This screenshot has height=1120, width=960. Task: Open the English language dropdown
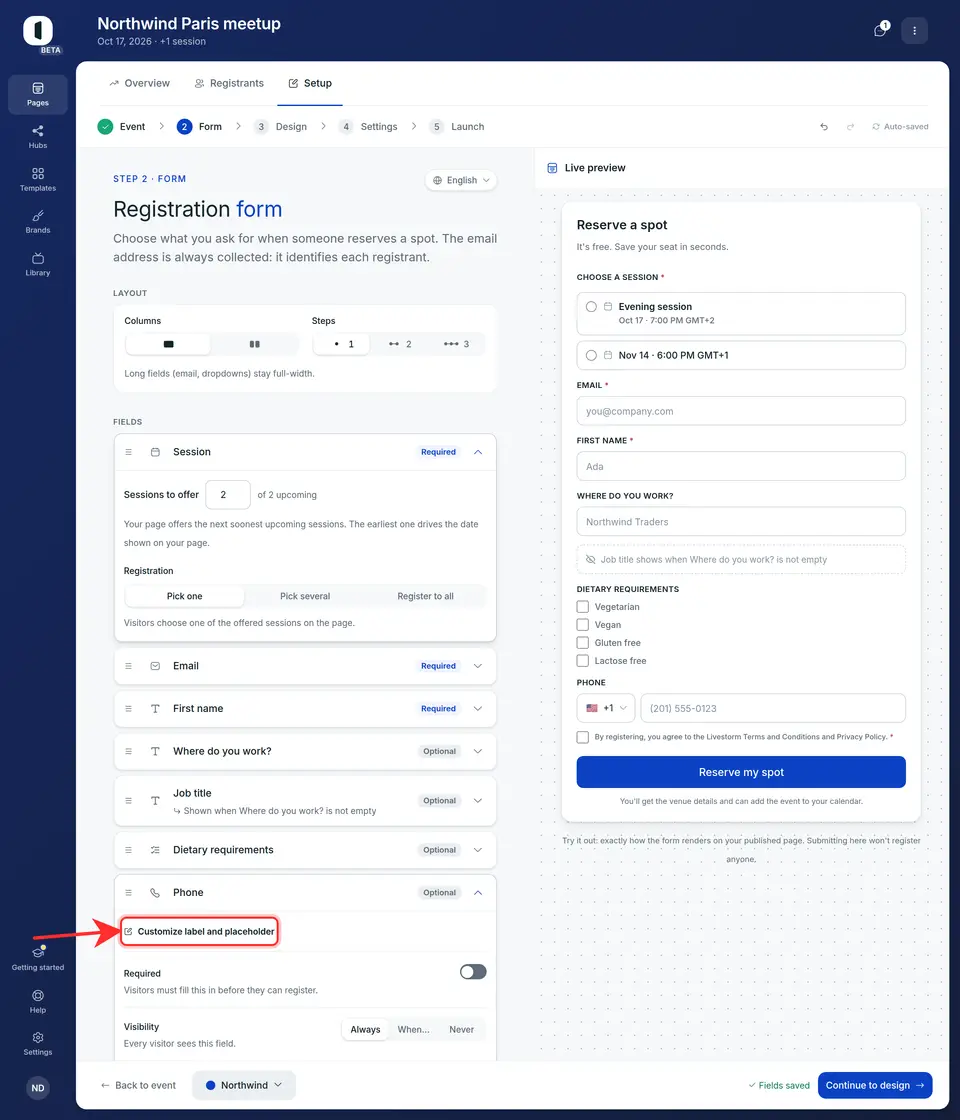pos(461,180)
